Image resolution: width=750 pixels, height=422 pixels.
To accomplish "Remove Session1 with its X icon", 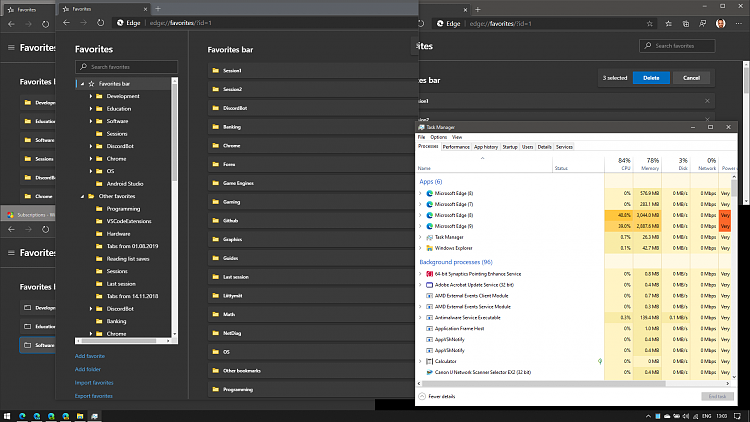I will point(707,101).
